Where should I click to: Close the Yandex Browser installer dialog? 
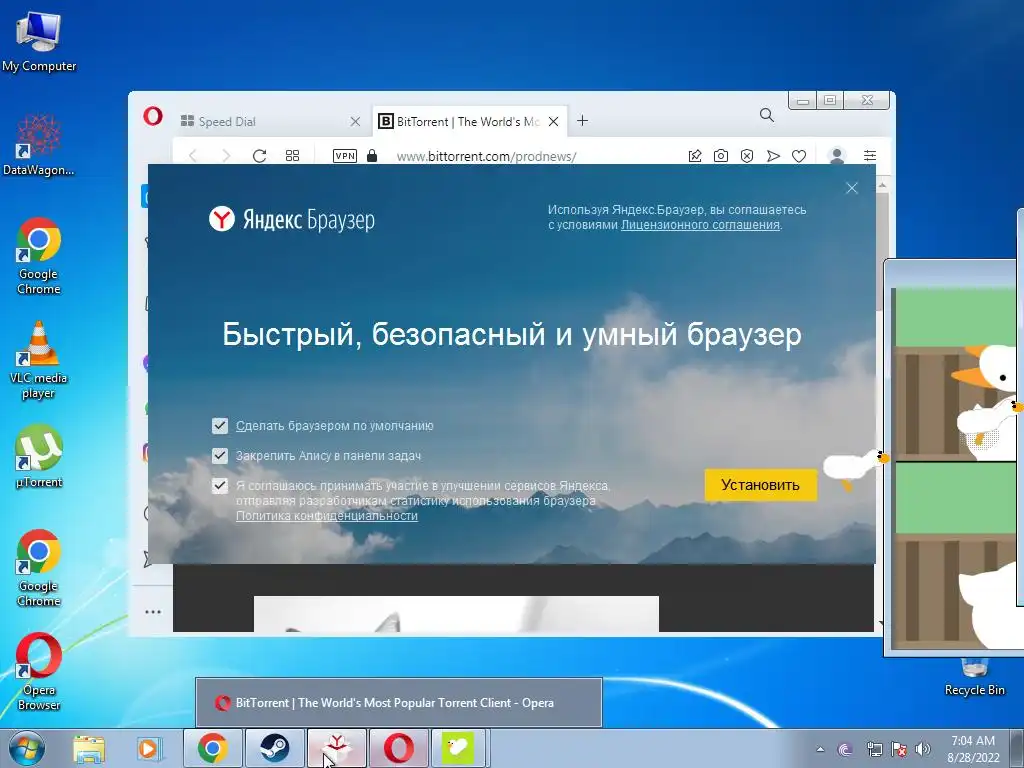pos(852,188)
